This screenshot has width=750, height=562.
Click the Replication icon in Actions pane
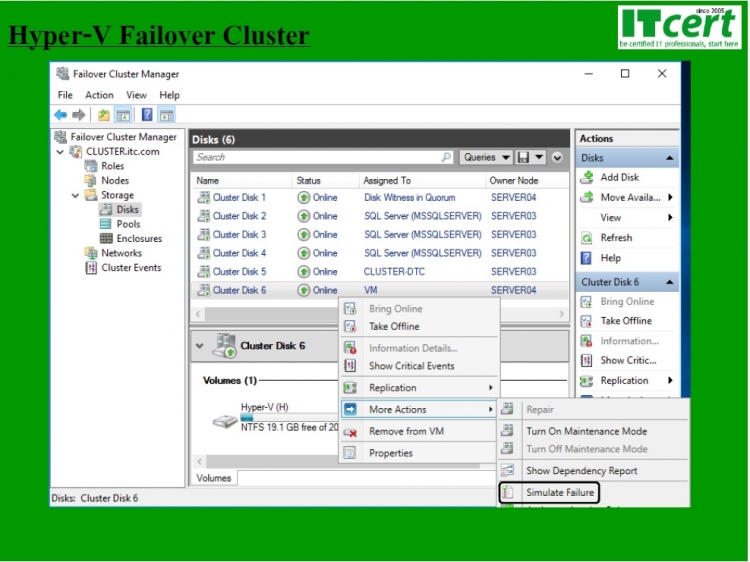point(586,381)
